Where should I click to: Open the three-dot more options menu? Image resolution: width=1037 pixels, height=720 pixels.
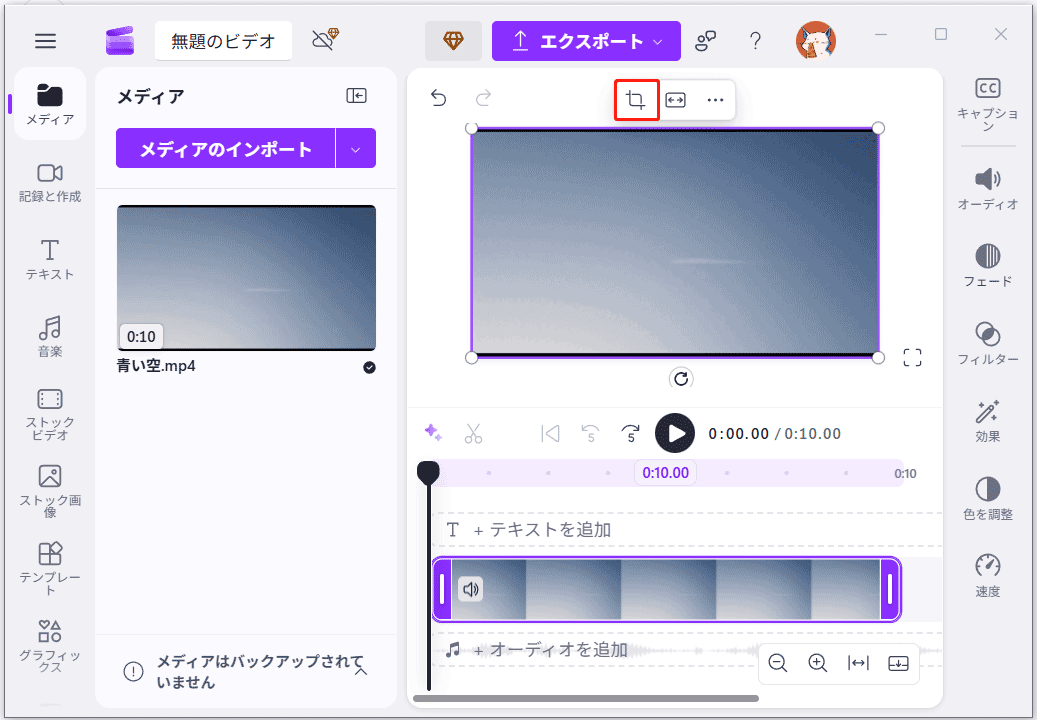[x=715, y=99]
